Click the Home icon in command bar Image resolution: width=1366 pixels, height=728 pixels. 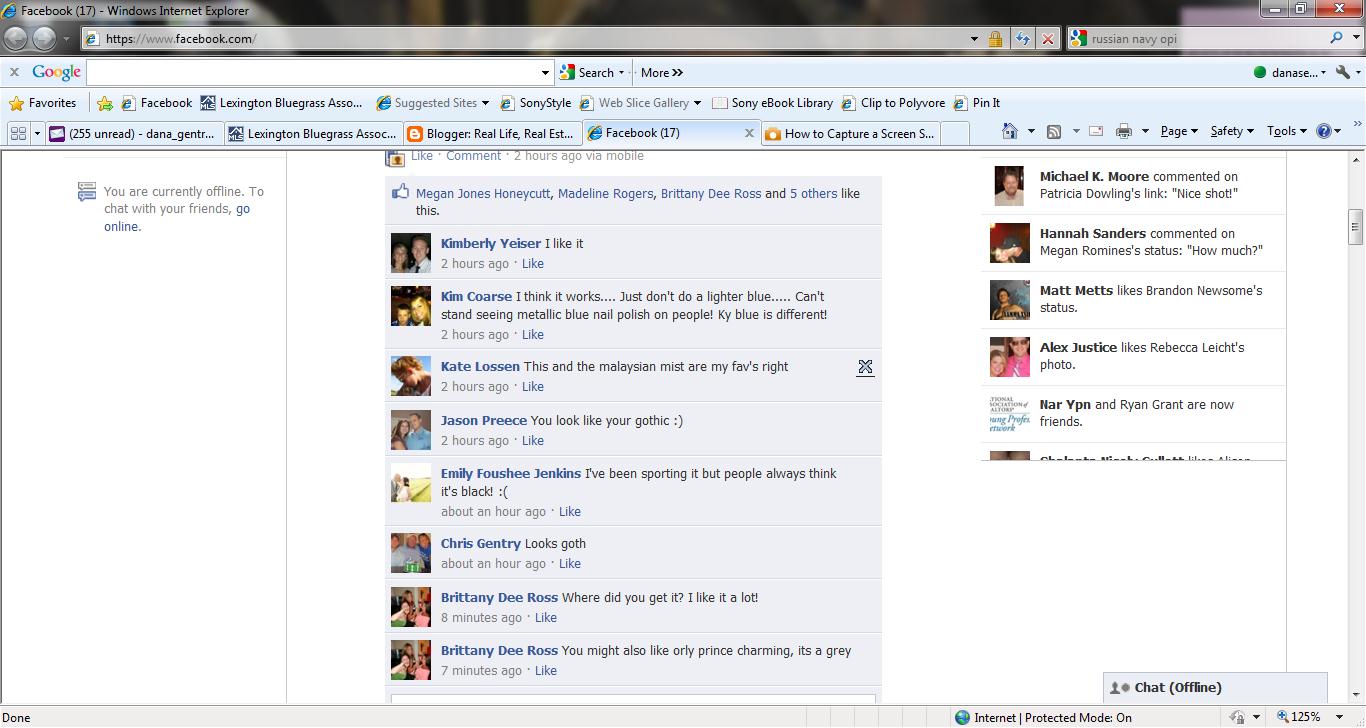tap(1009, 131)
